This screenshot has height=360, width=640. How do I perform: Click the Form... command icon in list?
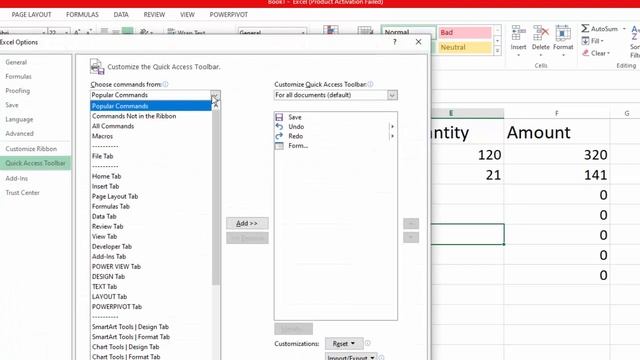point(279,146)
